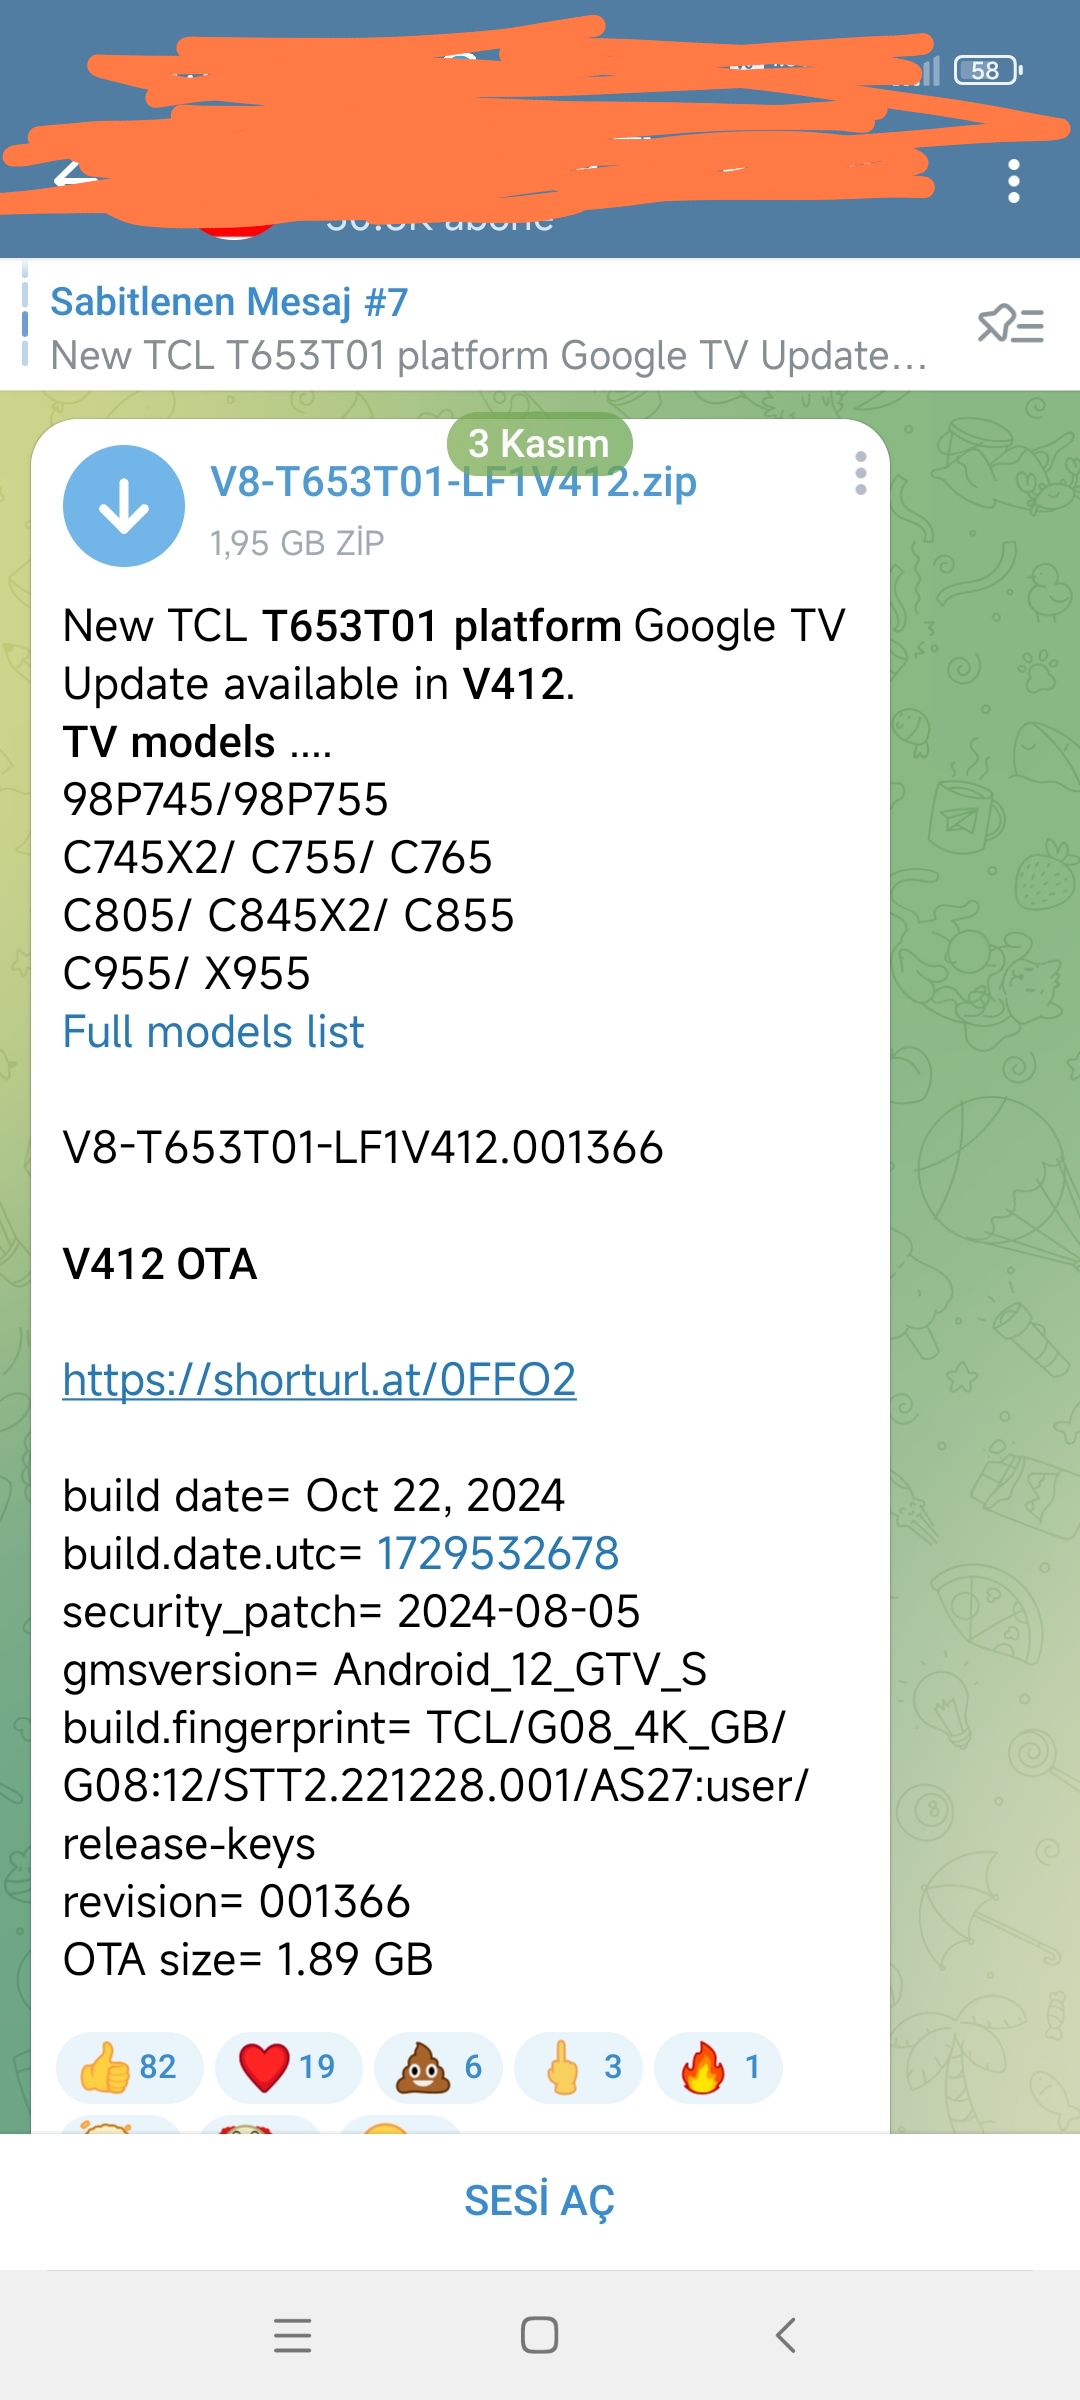Toggle thumbs up reaction with 82
This screenshot has height=2400, width=1080.
pos(130,2067)
